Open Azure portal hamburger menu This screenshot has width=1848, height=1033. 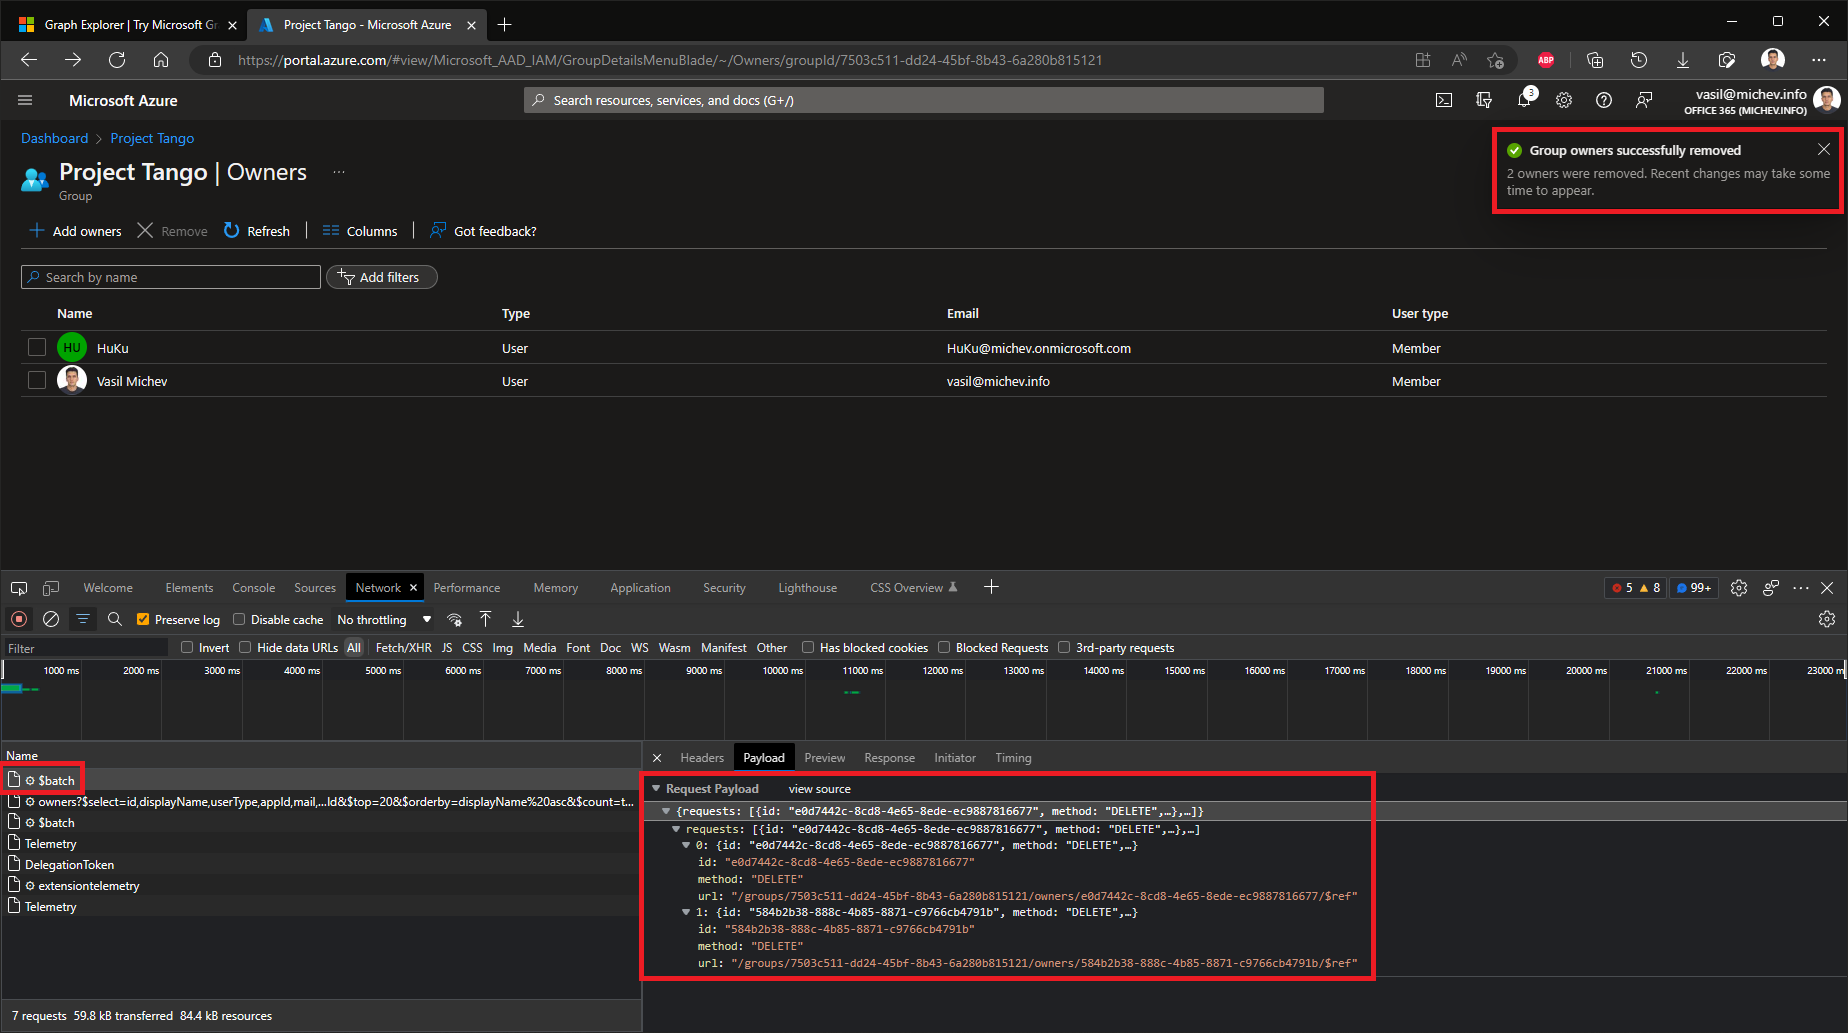pyautogui.click(x=25, y=100)
